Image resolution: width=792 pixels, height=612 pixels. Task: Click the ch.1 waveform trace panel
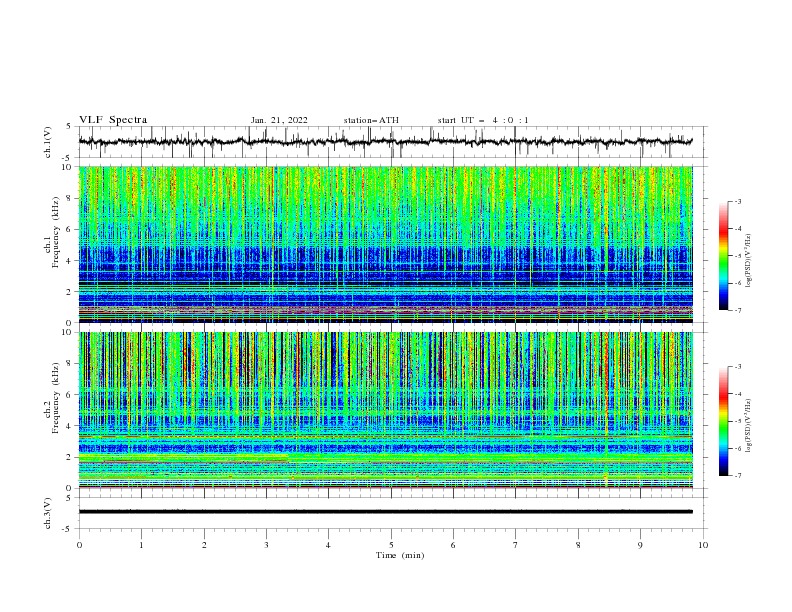[393, 142]
